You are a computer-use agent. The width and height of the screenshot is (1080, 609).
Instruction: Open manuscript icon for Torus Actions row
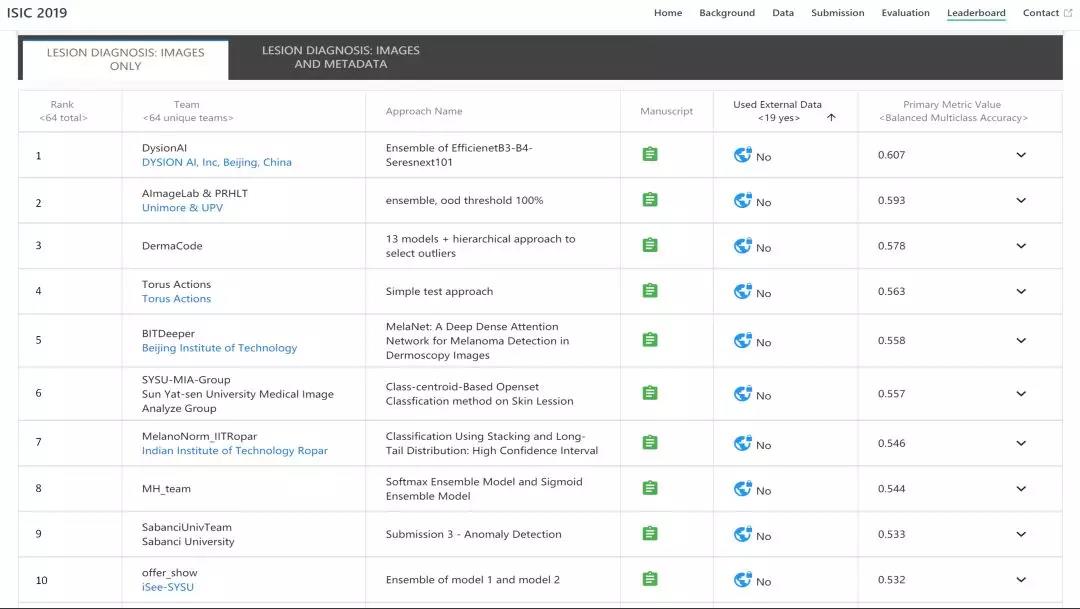pos(650,291)
